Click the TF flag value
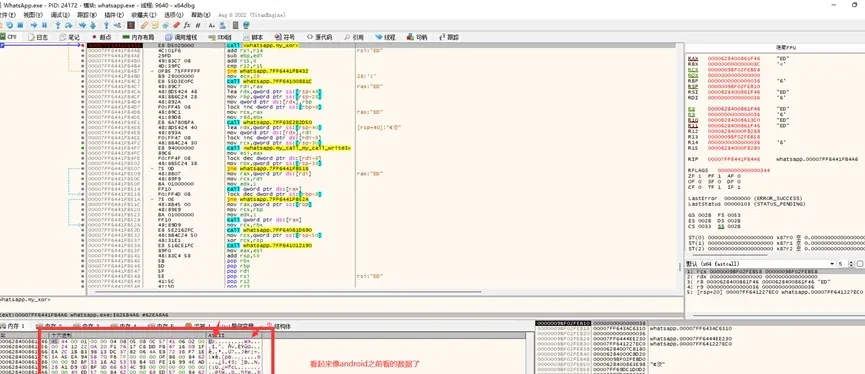 tap(720, 188)
